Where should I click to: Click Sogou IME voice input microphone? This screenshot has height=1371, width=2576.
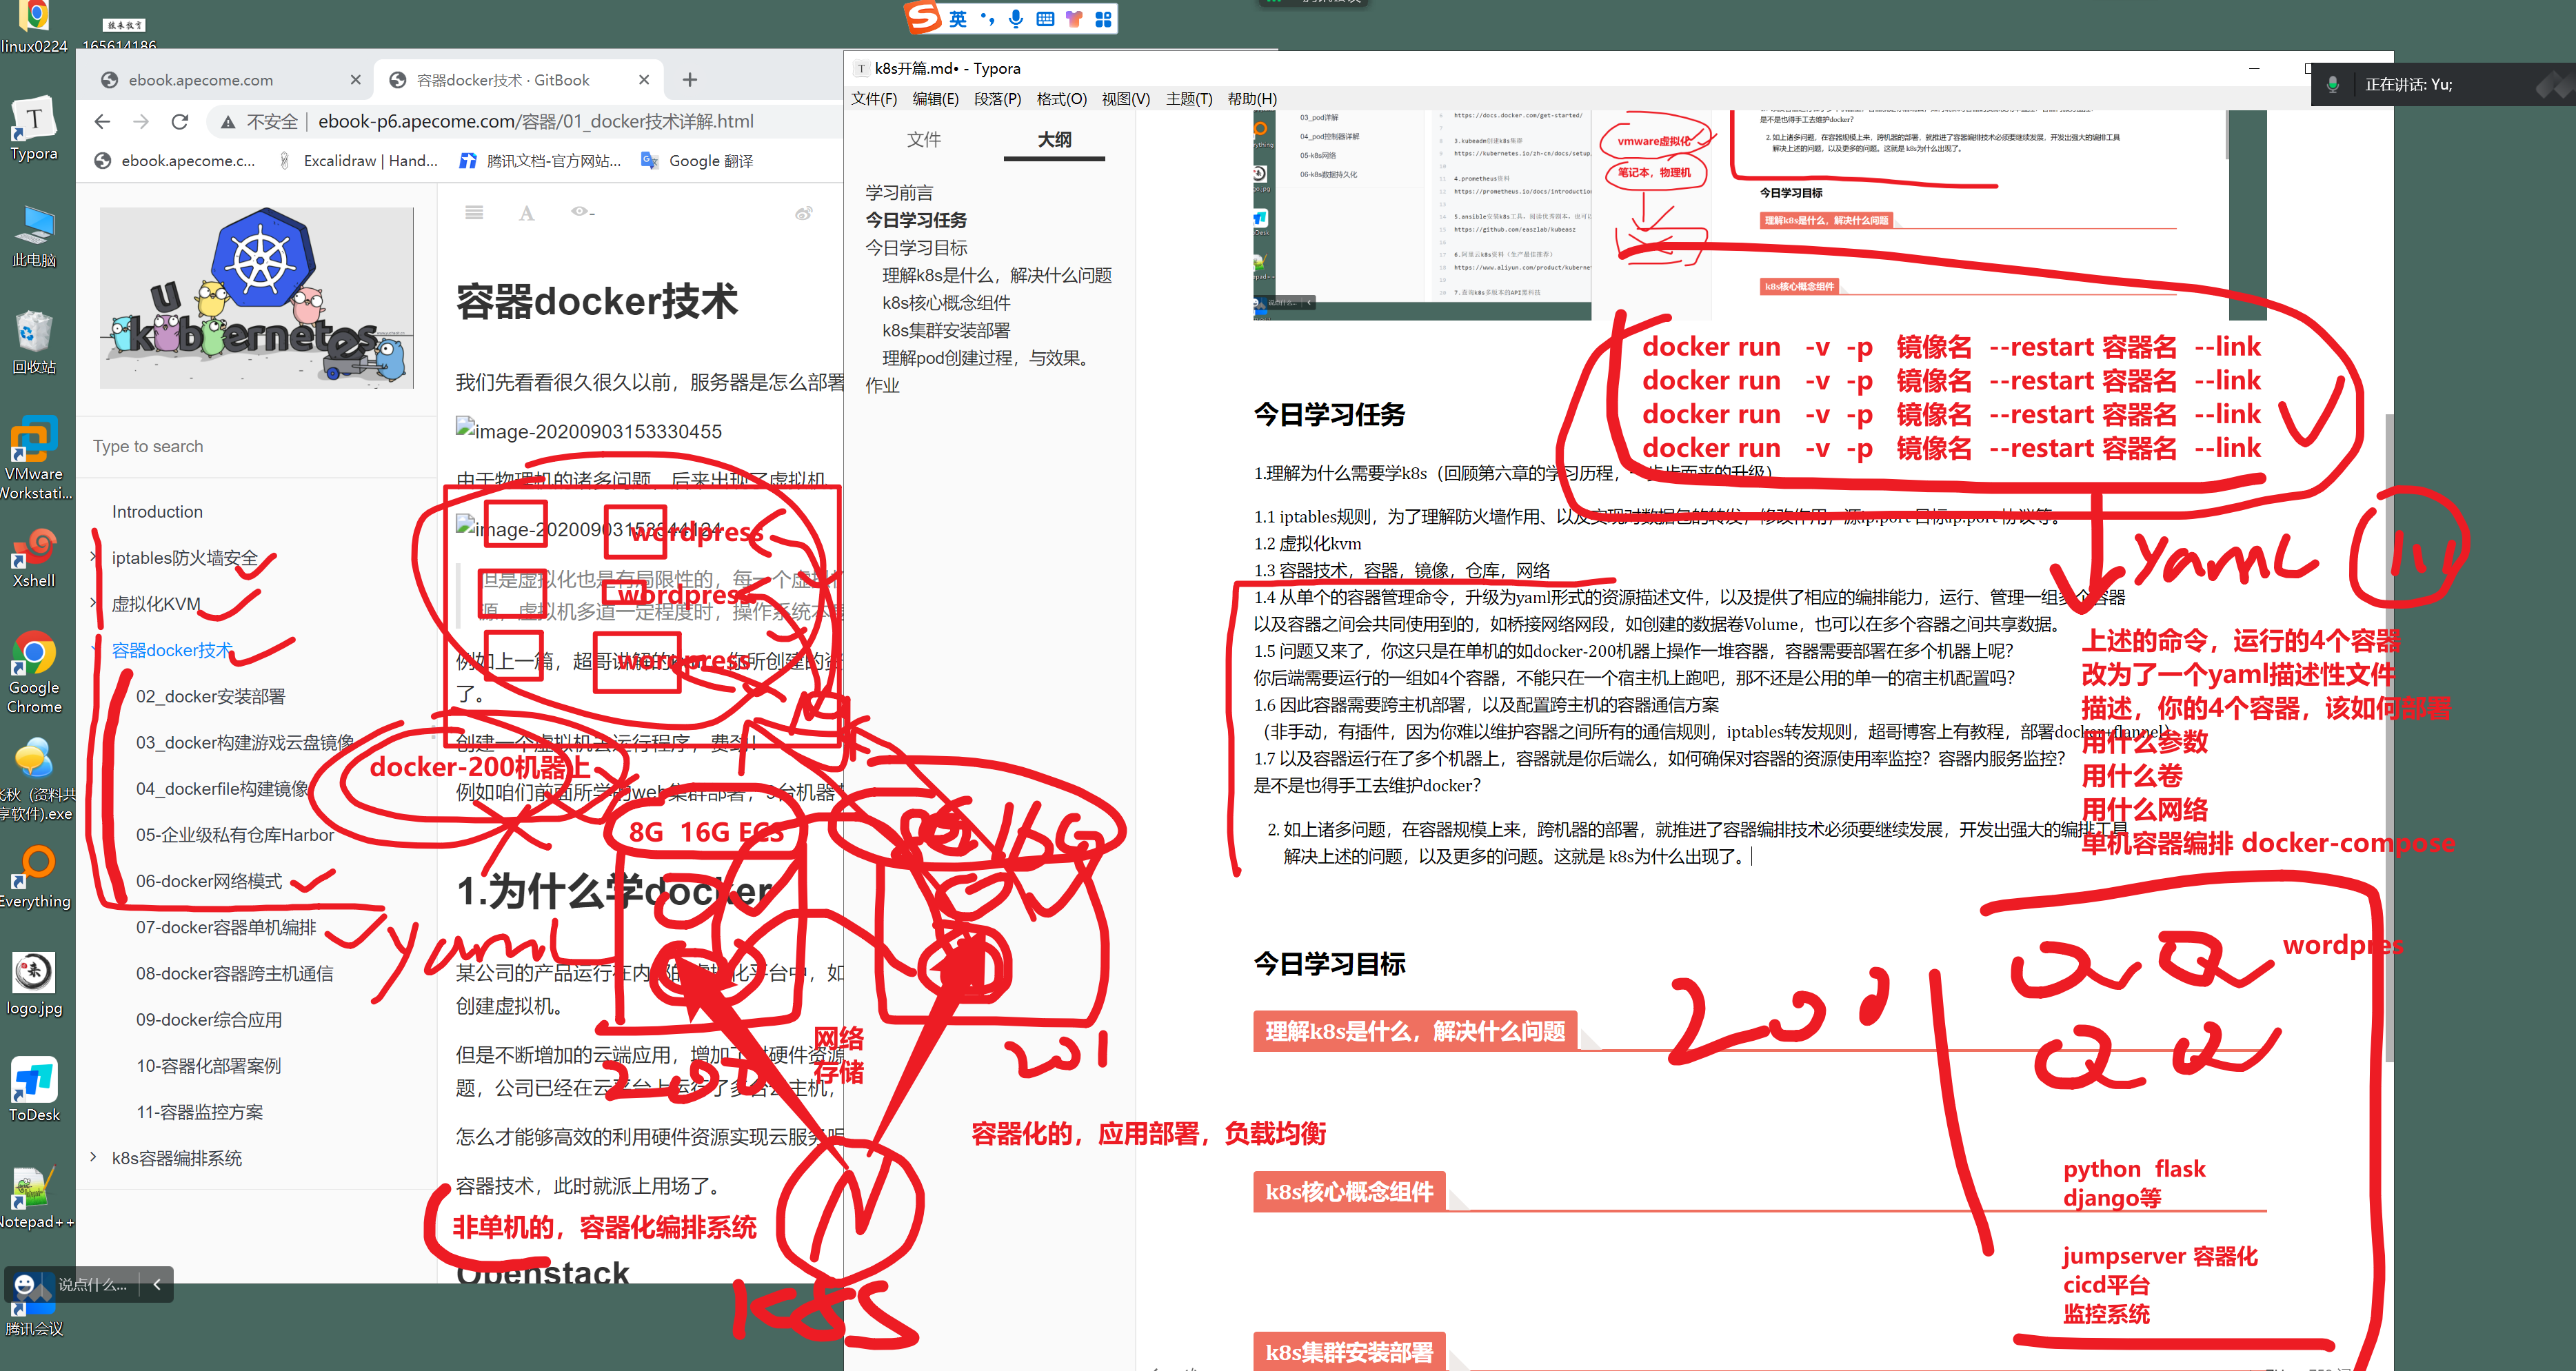(x=1016, y=19)
